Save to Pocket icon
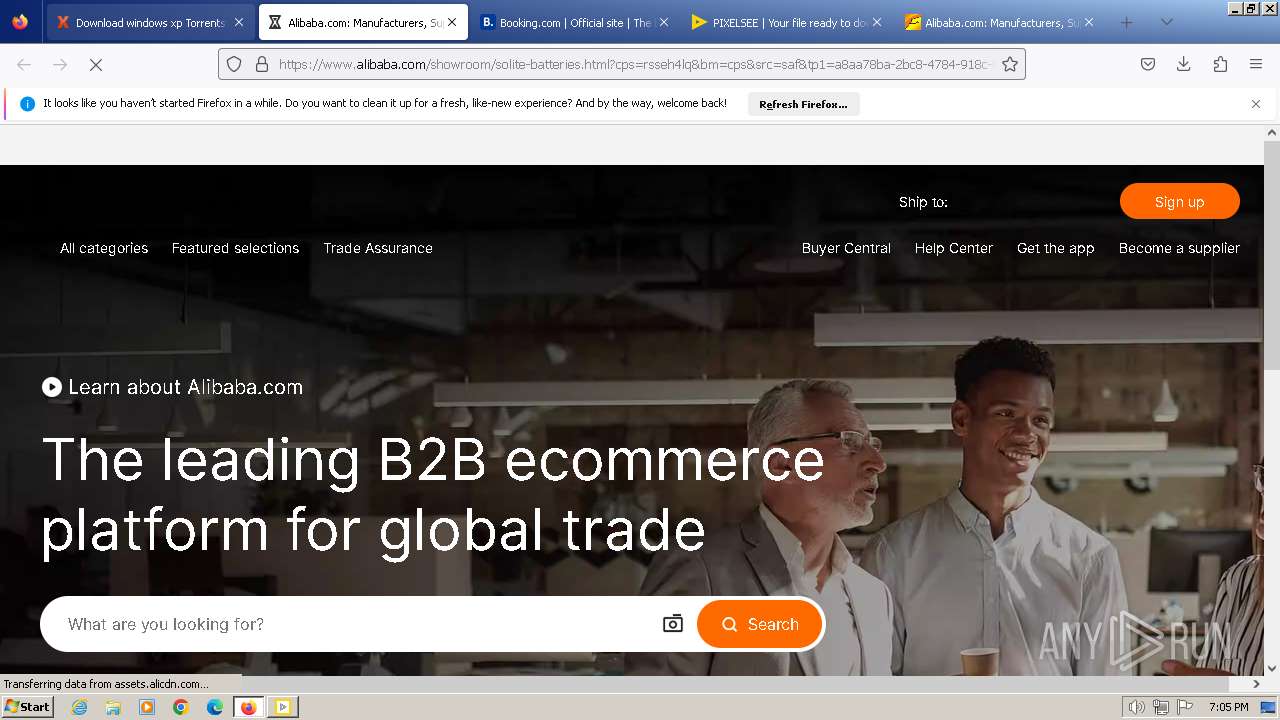This screenshot has height=720, width=1280. [x=1148, y=64]
